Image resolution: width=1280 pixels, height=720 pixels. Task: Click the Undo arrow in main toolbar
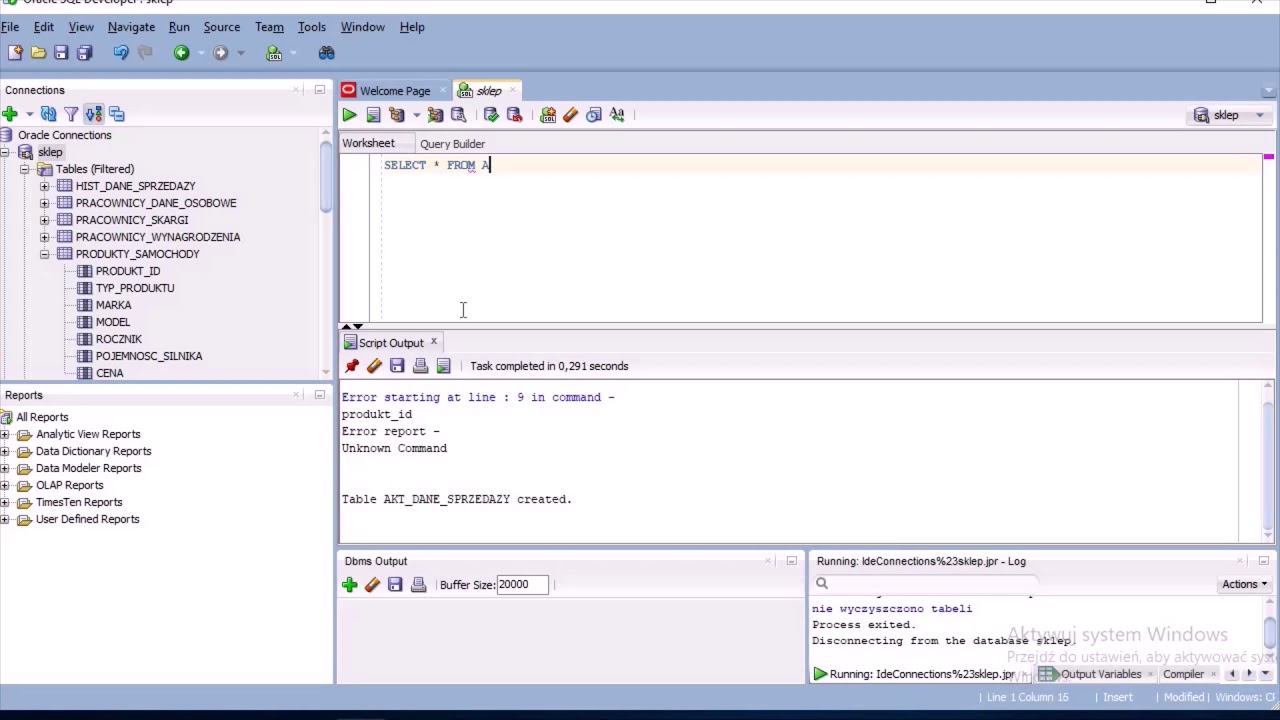[121, 53]
